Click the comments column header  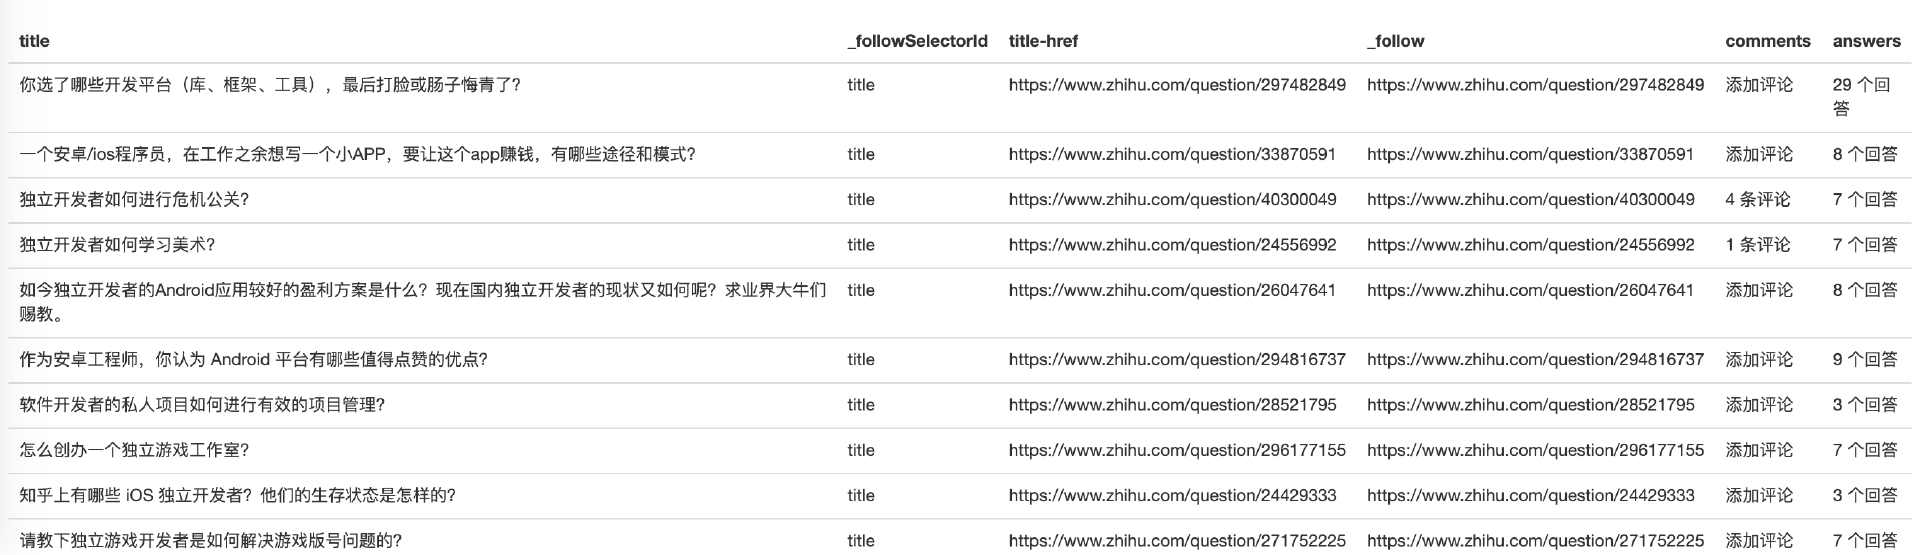(1767, 41)
